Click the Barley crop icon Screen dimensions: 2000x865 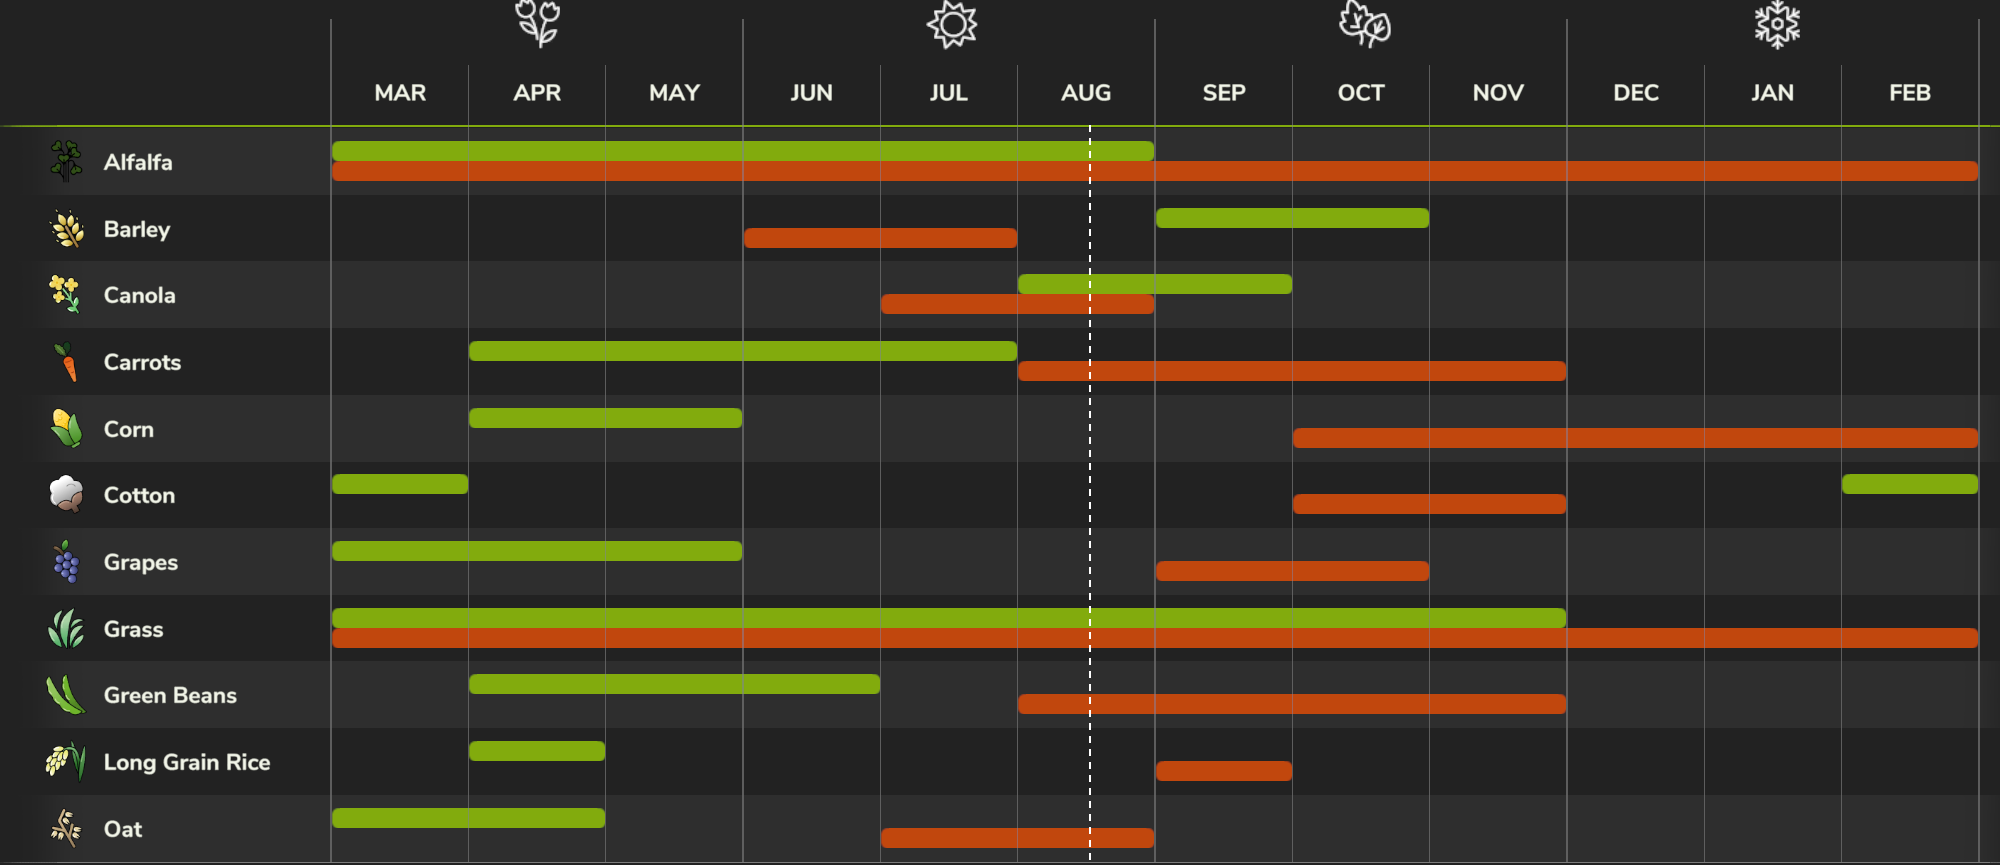coord(67,229)
